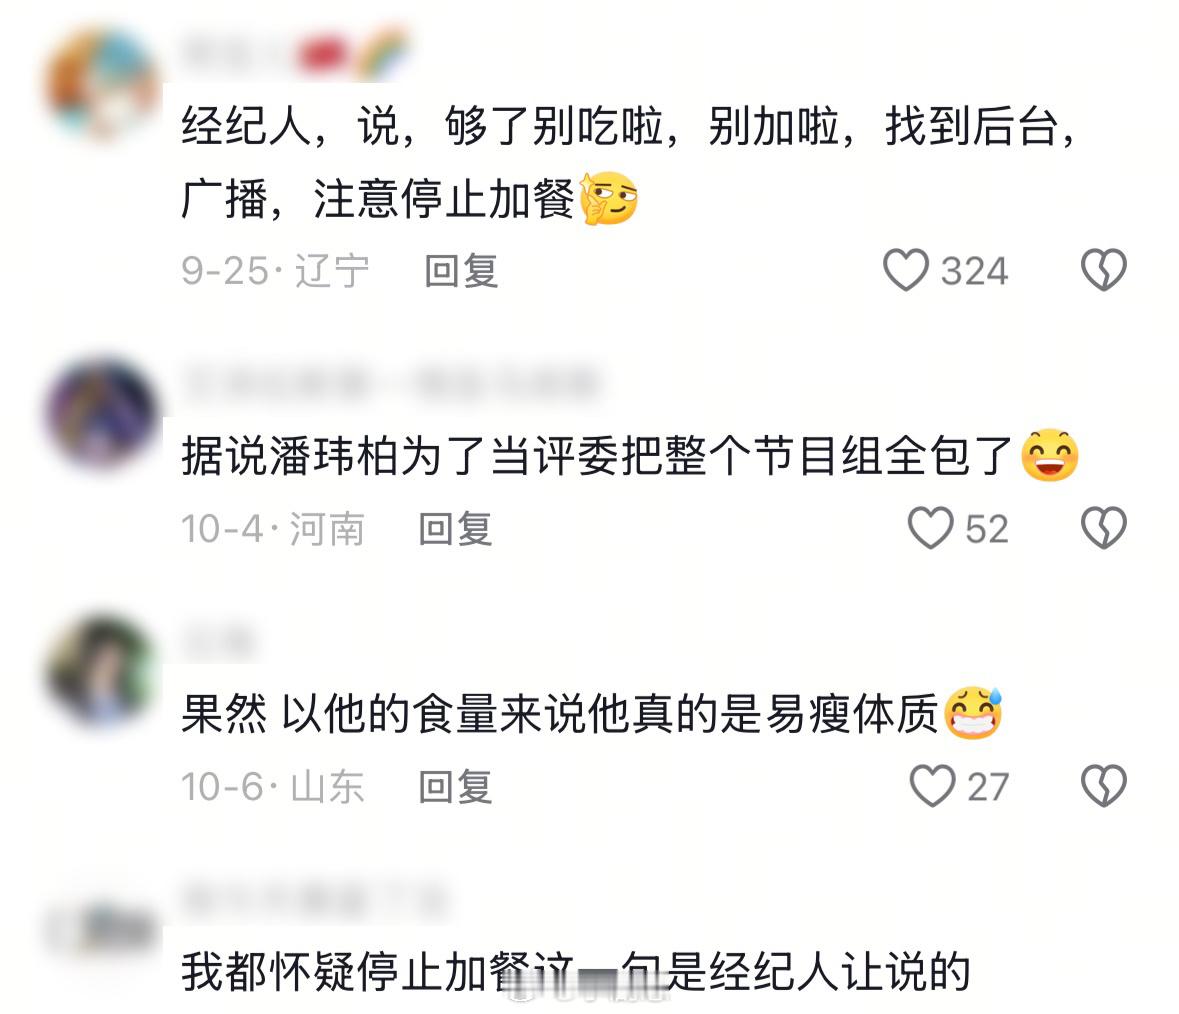Viewport: 1179px width, 1014px height.
Task: Dislike the 辽宁 comment with broken heart
Action: click(1103, 270)
